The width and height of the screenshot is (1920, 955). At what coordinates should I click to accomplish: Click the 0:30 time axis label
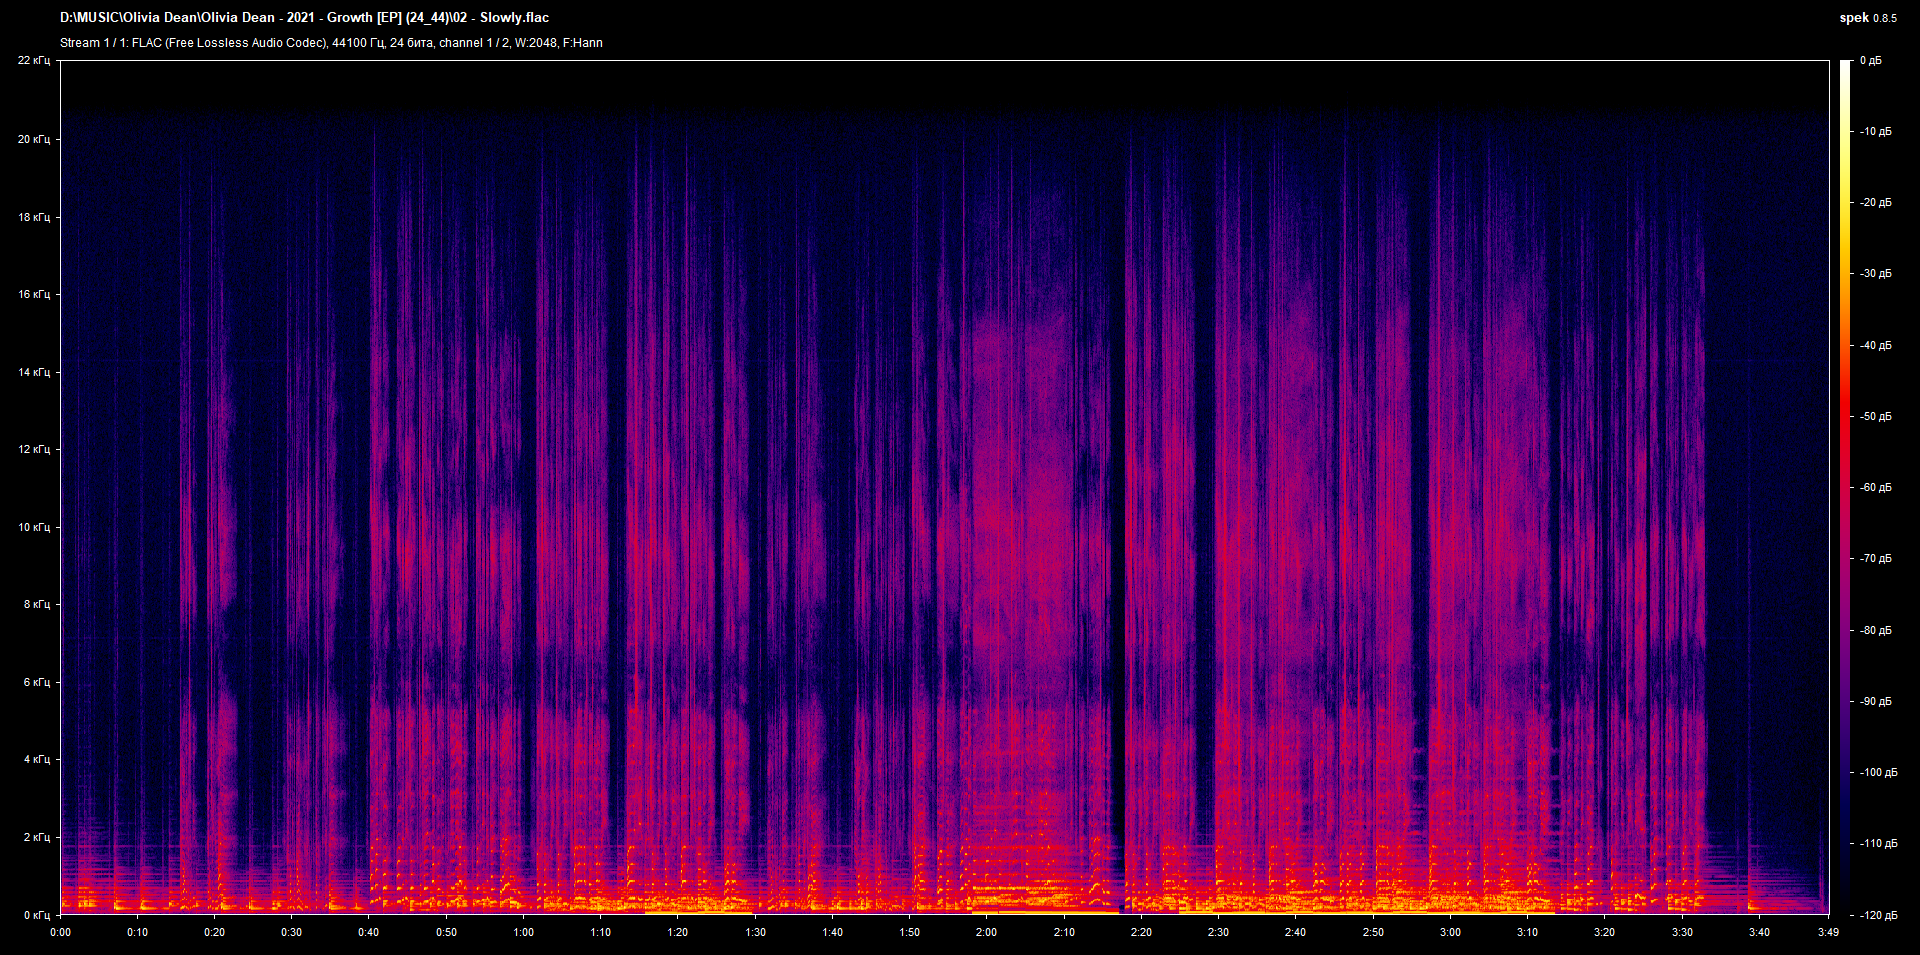(292, 932)
